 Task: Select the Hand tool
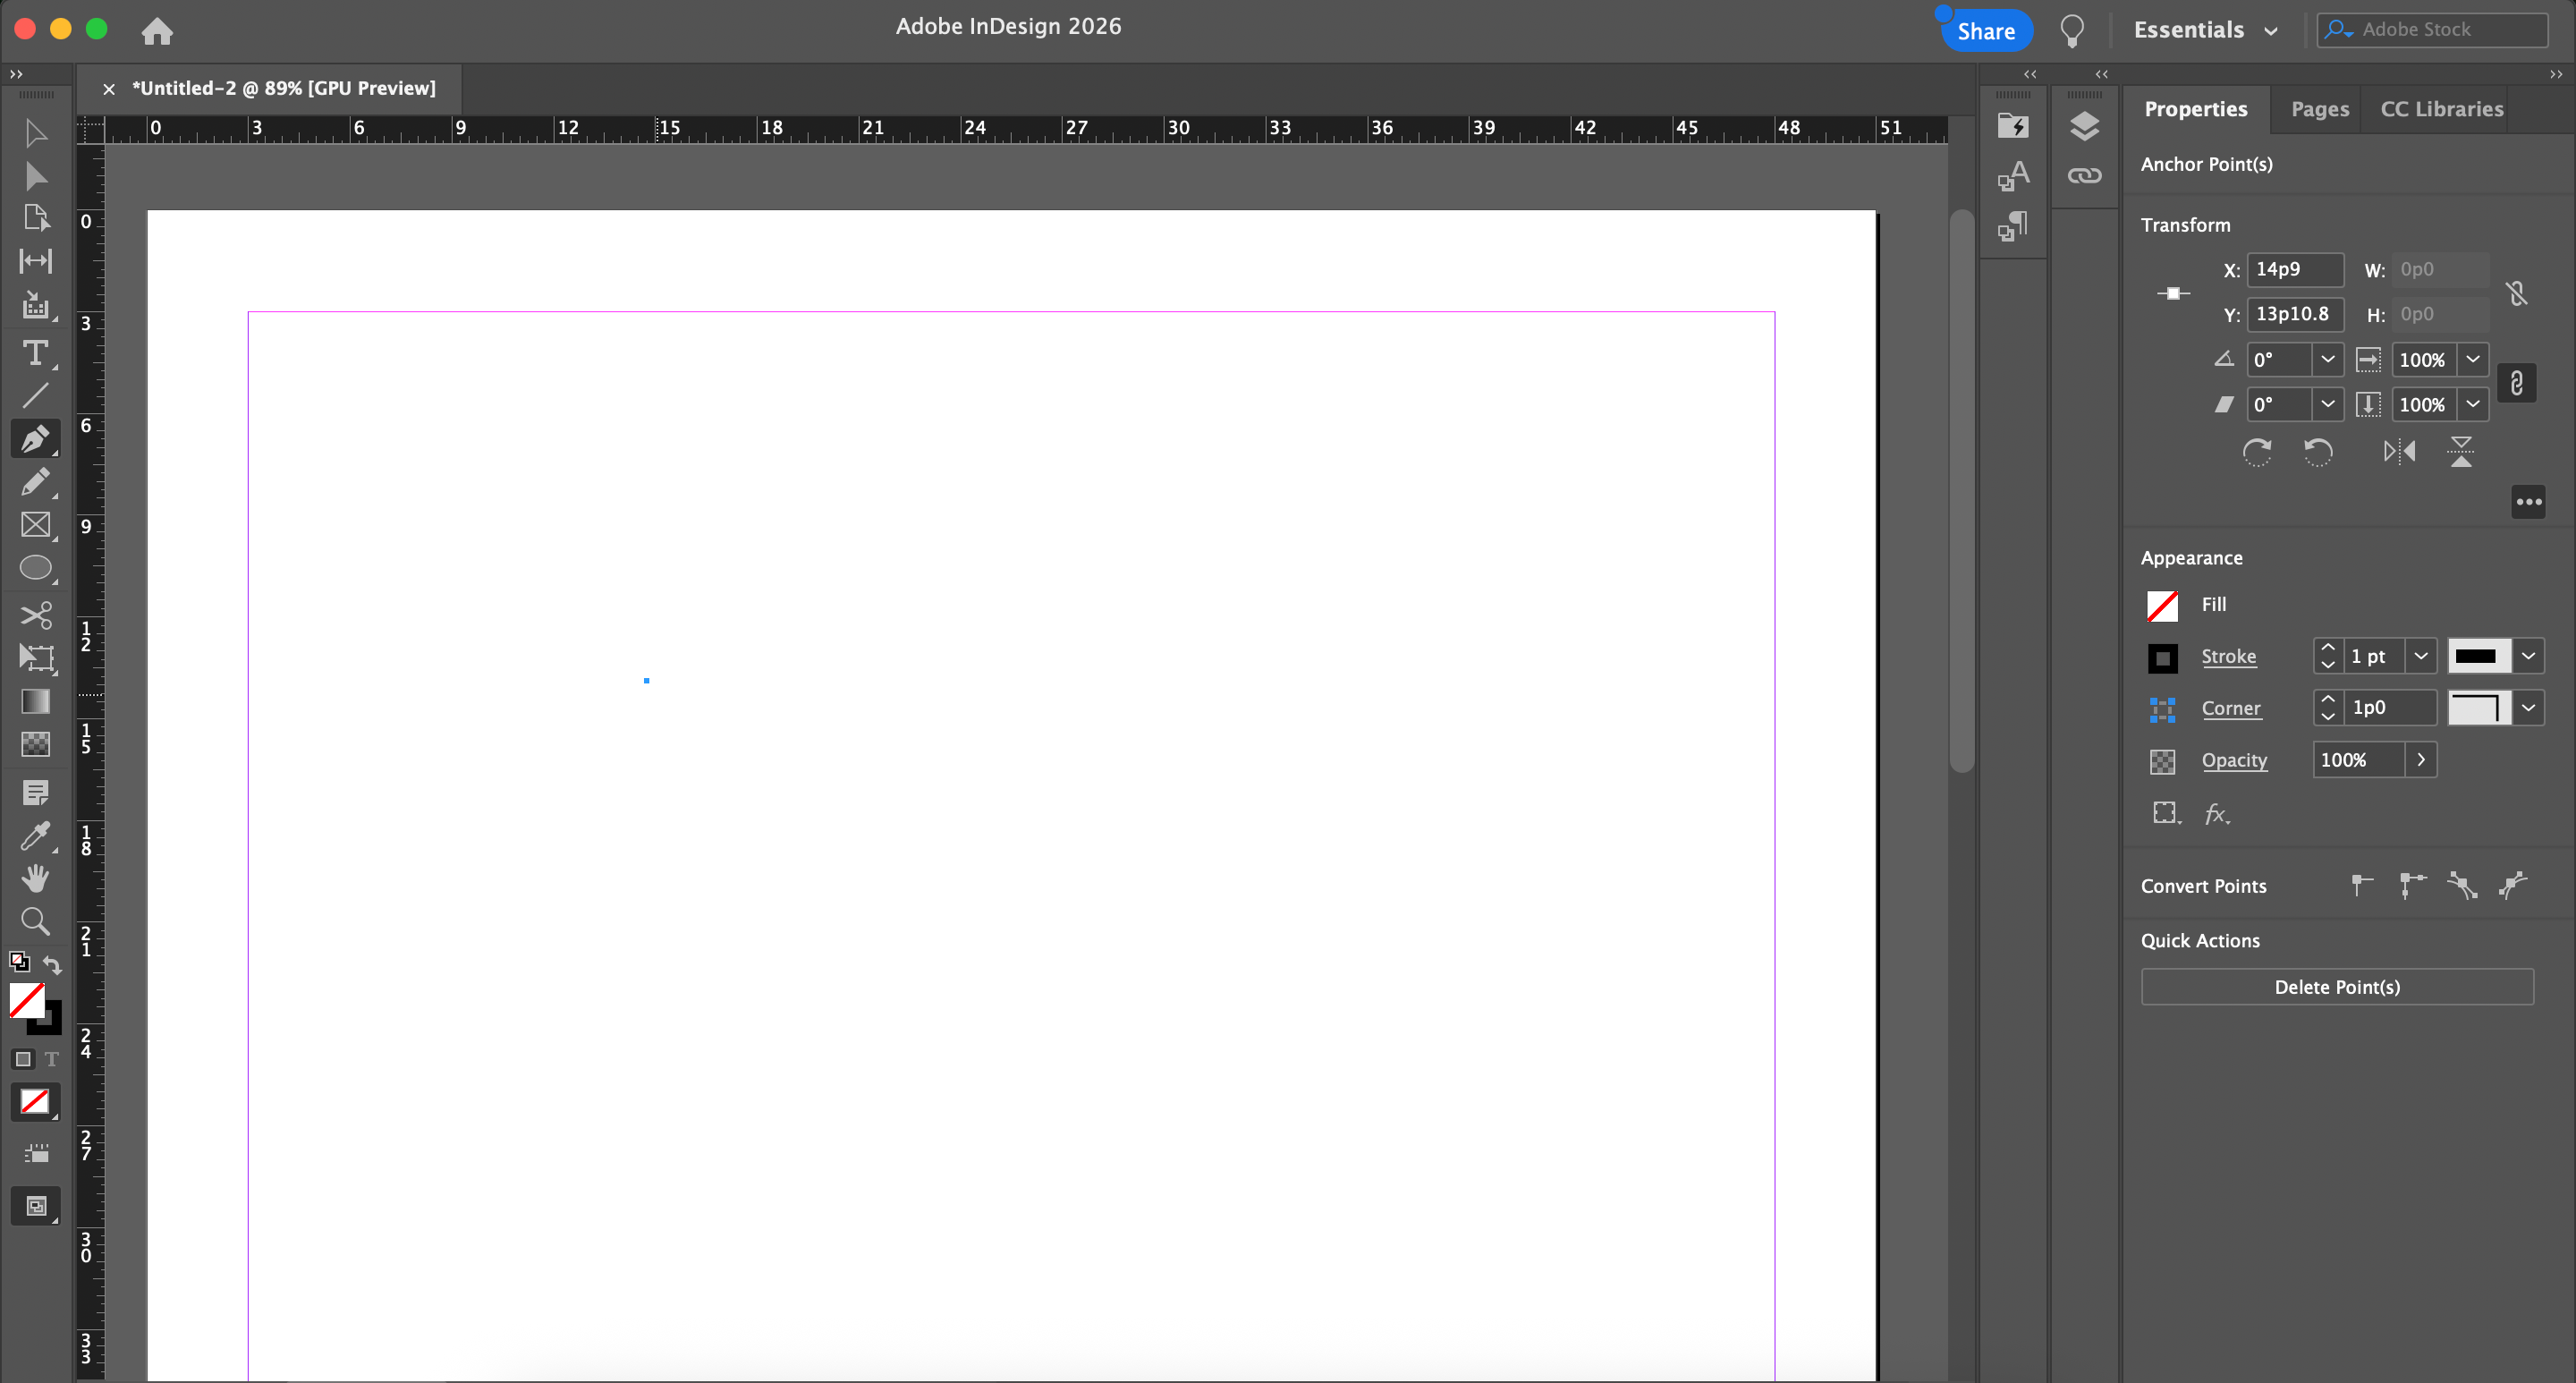35,878
